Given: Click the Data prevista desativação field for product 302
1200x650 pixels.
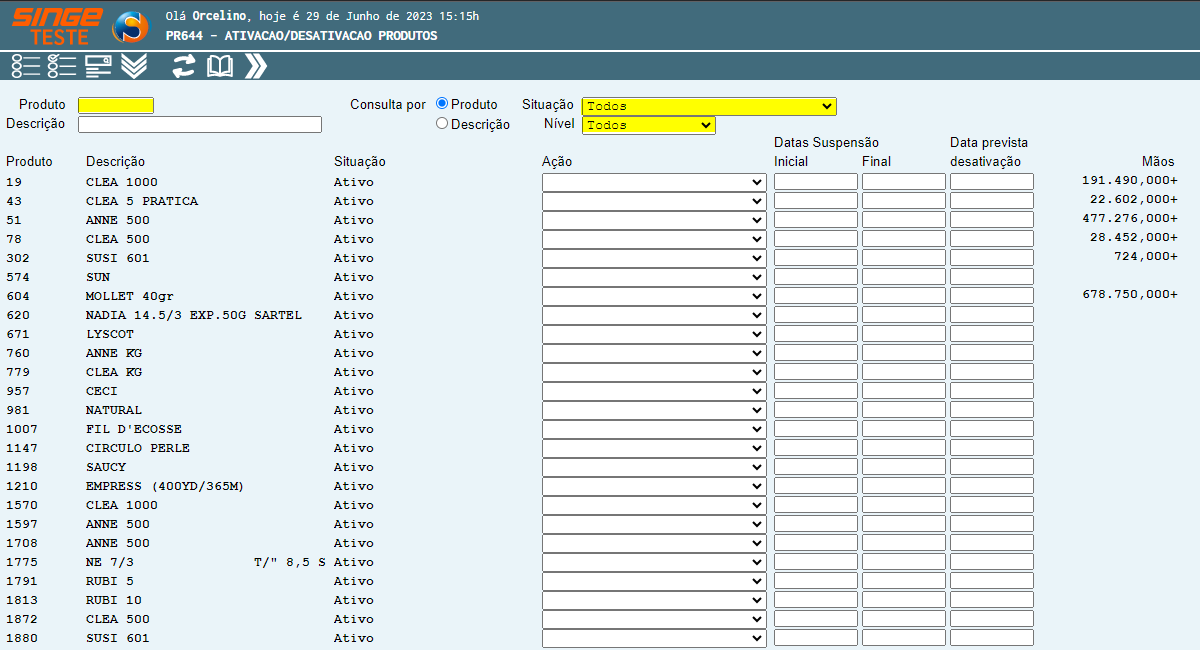Looking at the screenshot, I should tap(992, 258).
